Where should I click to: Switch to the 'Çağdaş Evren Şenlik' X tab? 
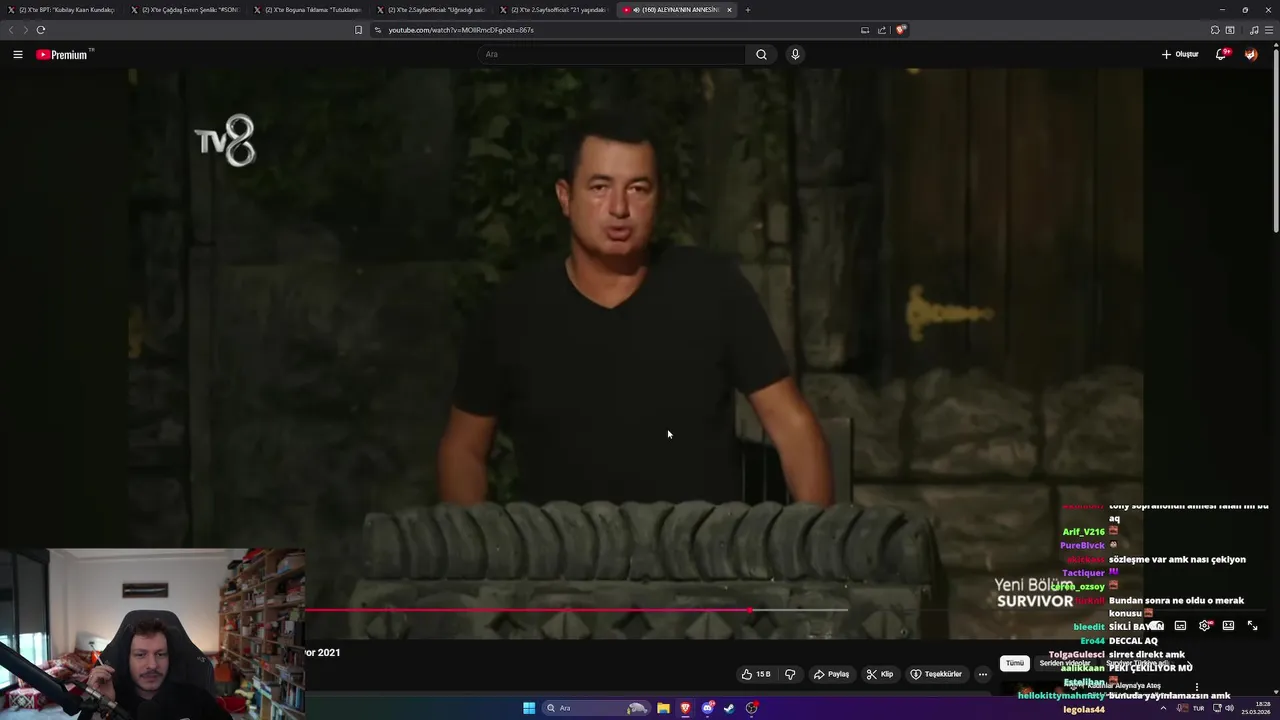pos(186,10)
